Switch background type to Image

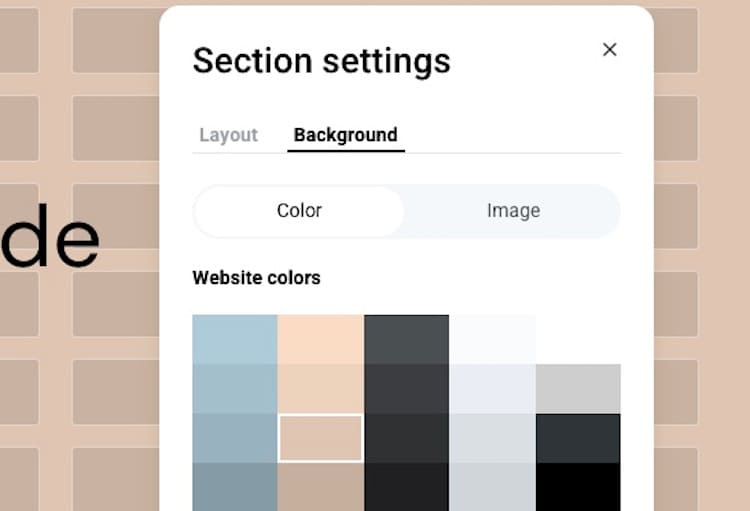[513, 211]
